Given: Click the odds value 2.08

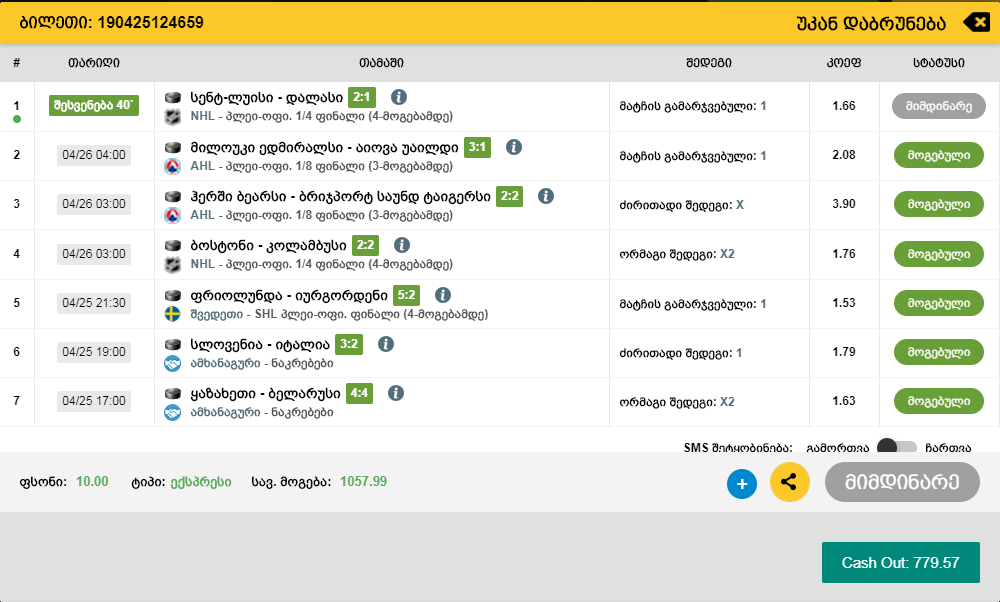Looking at the screenshot, I should click(844, 155).
